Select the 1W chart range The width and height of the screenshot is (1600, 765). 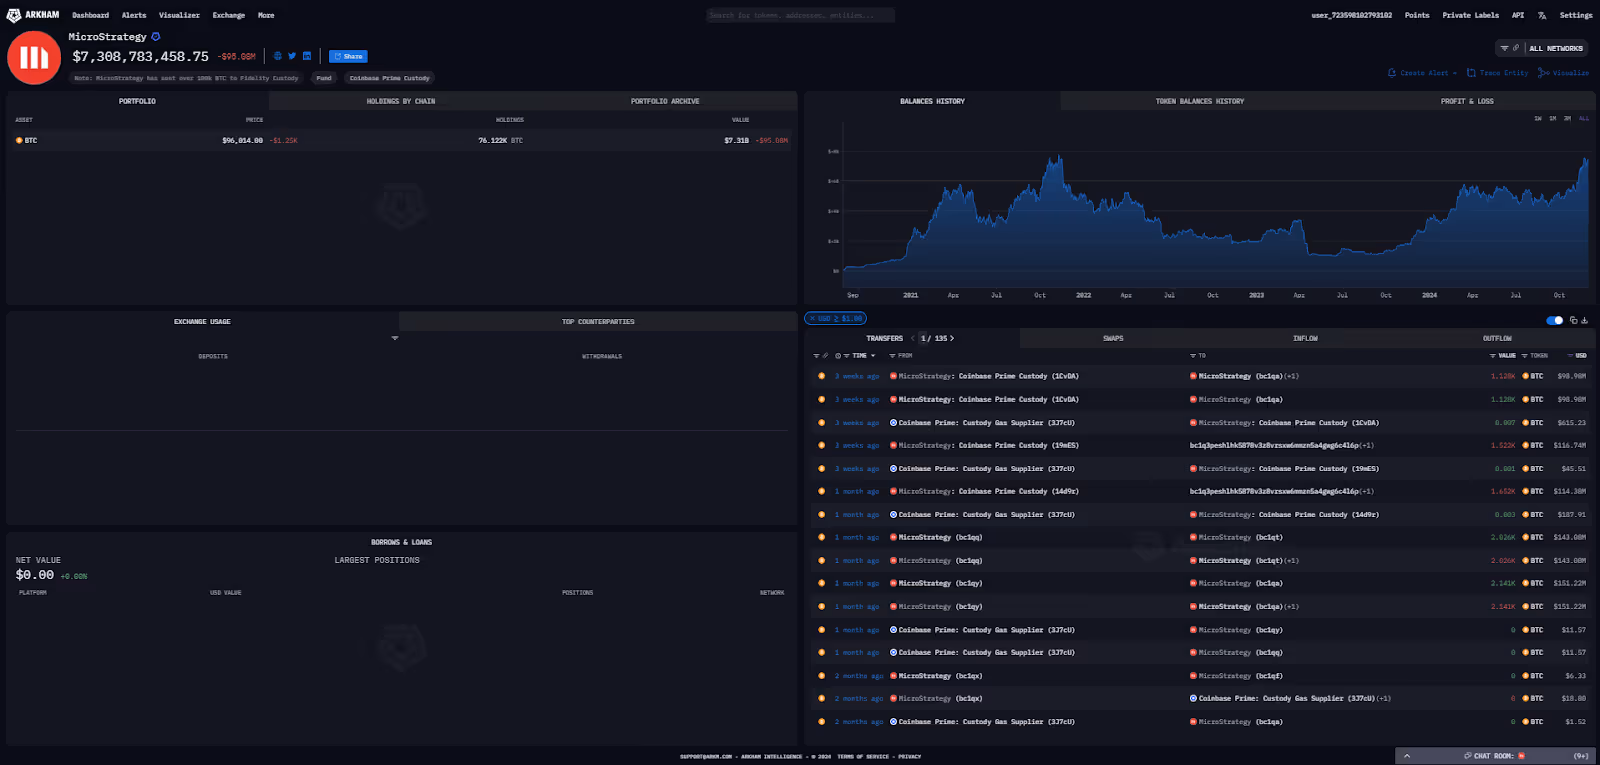click(x=1538, y=119)
